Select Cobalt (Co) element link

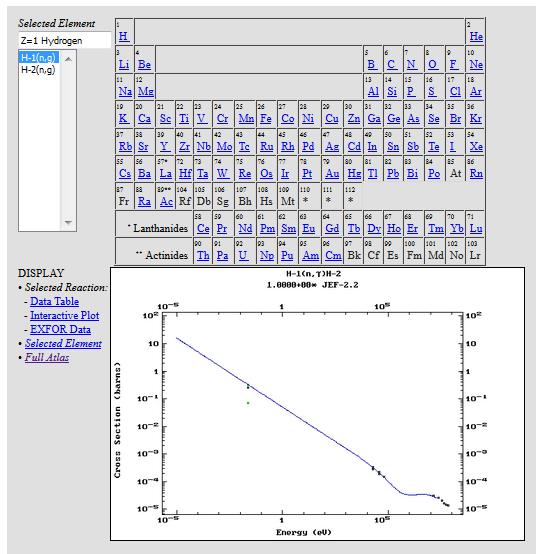tap(288, 118)
